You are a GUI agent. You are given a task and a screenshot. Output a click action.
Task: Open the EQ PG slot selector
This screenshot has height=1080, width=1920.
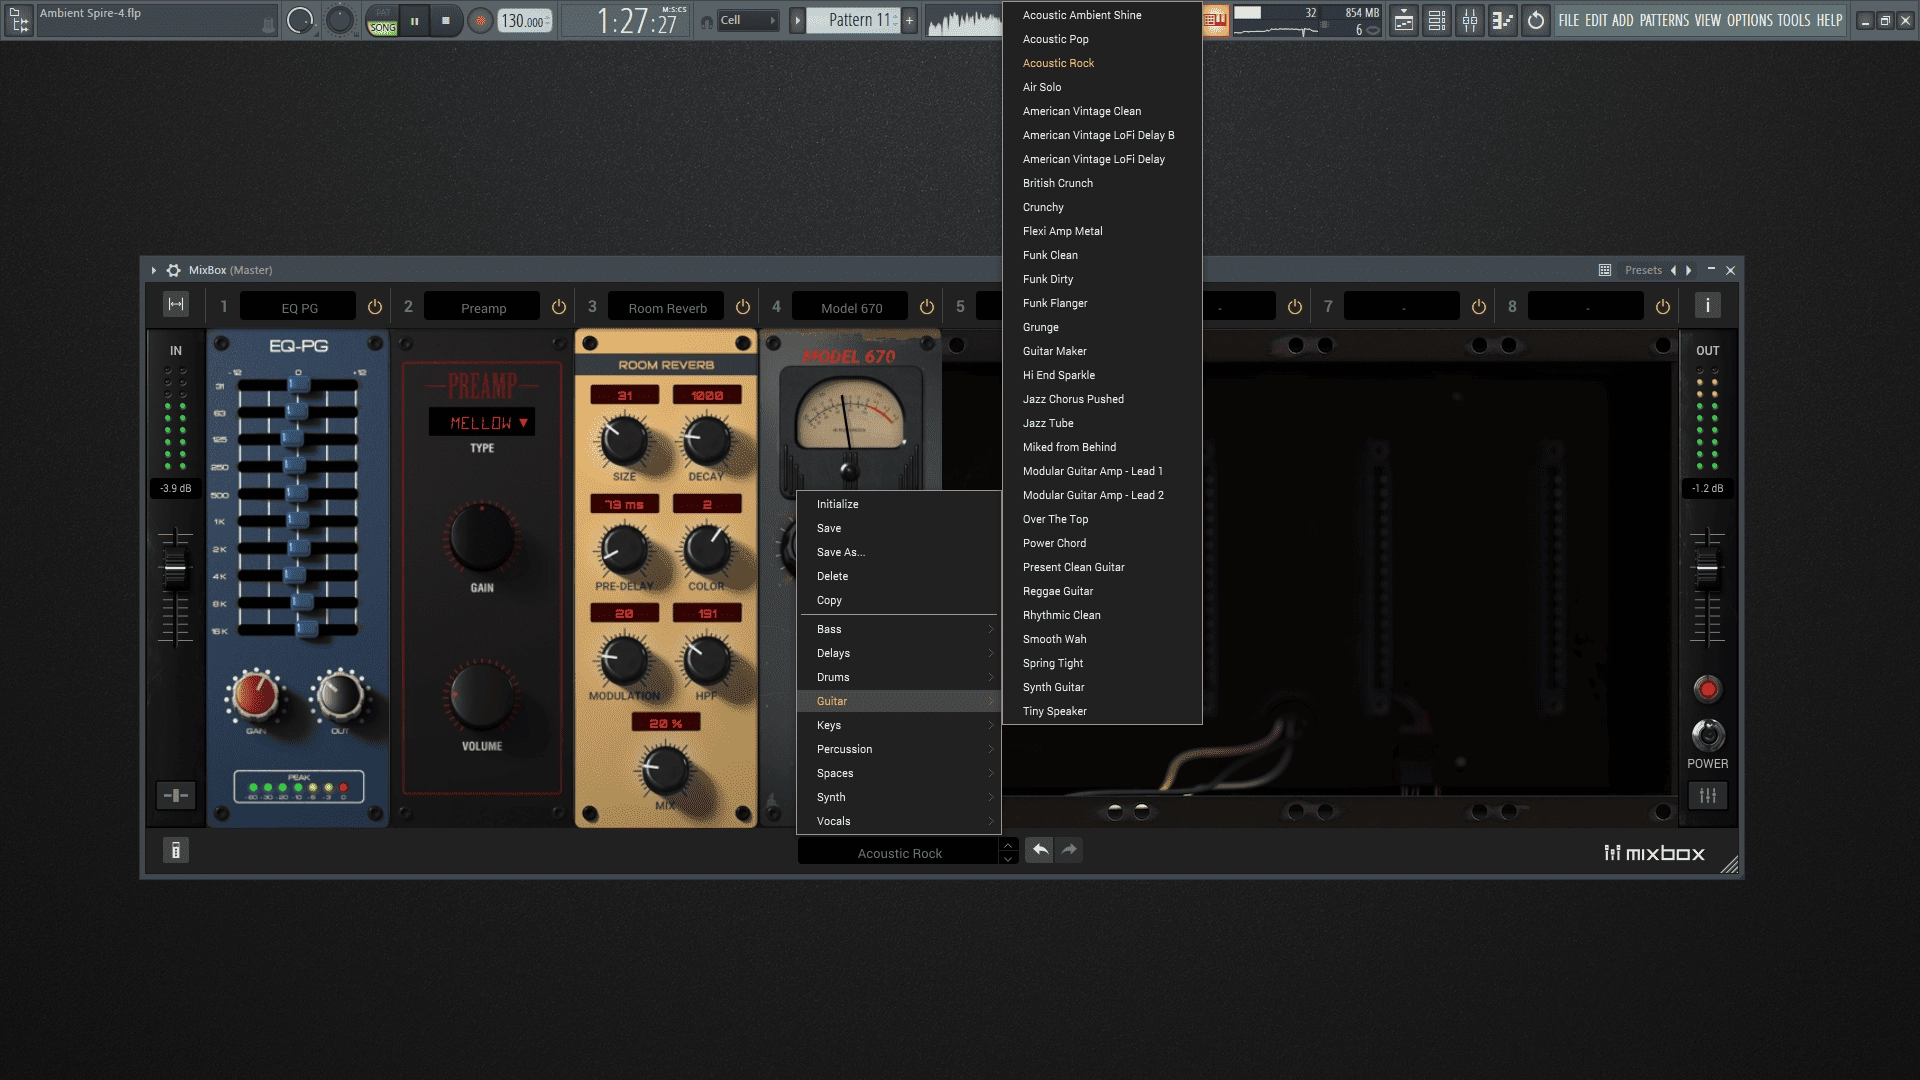tap(299, 307)
